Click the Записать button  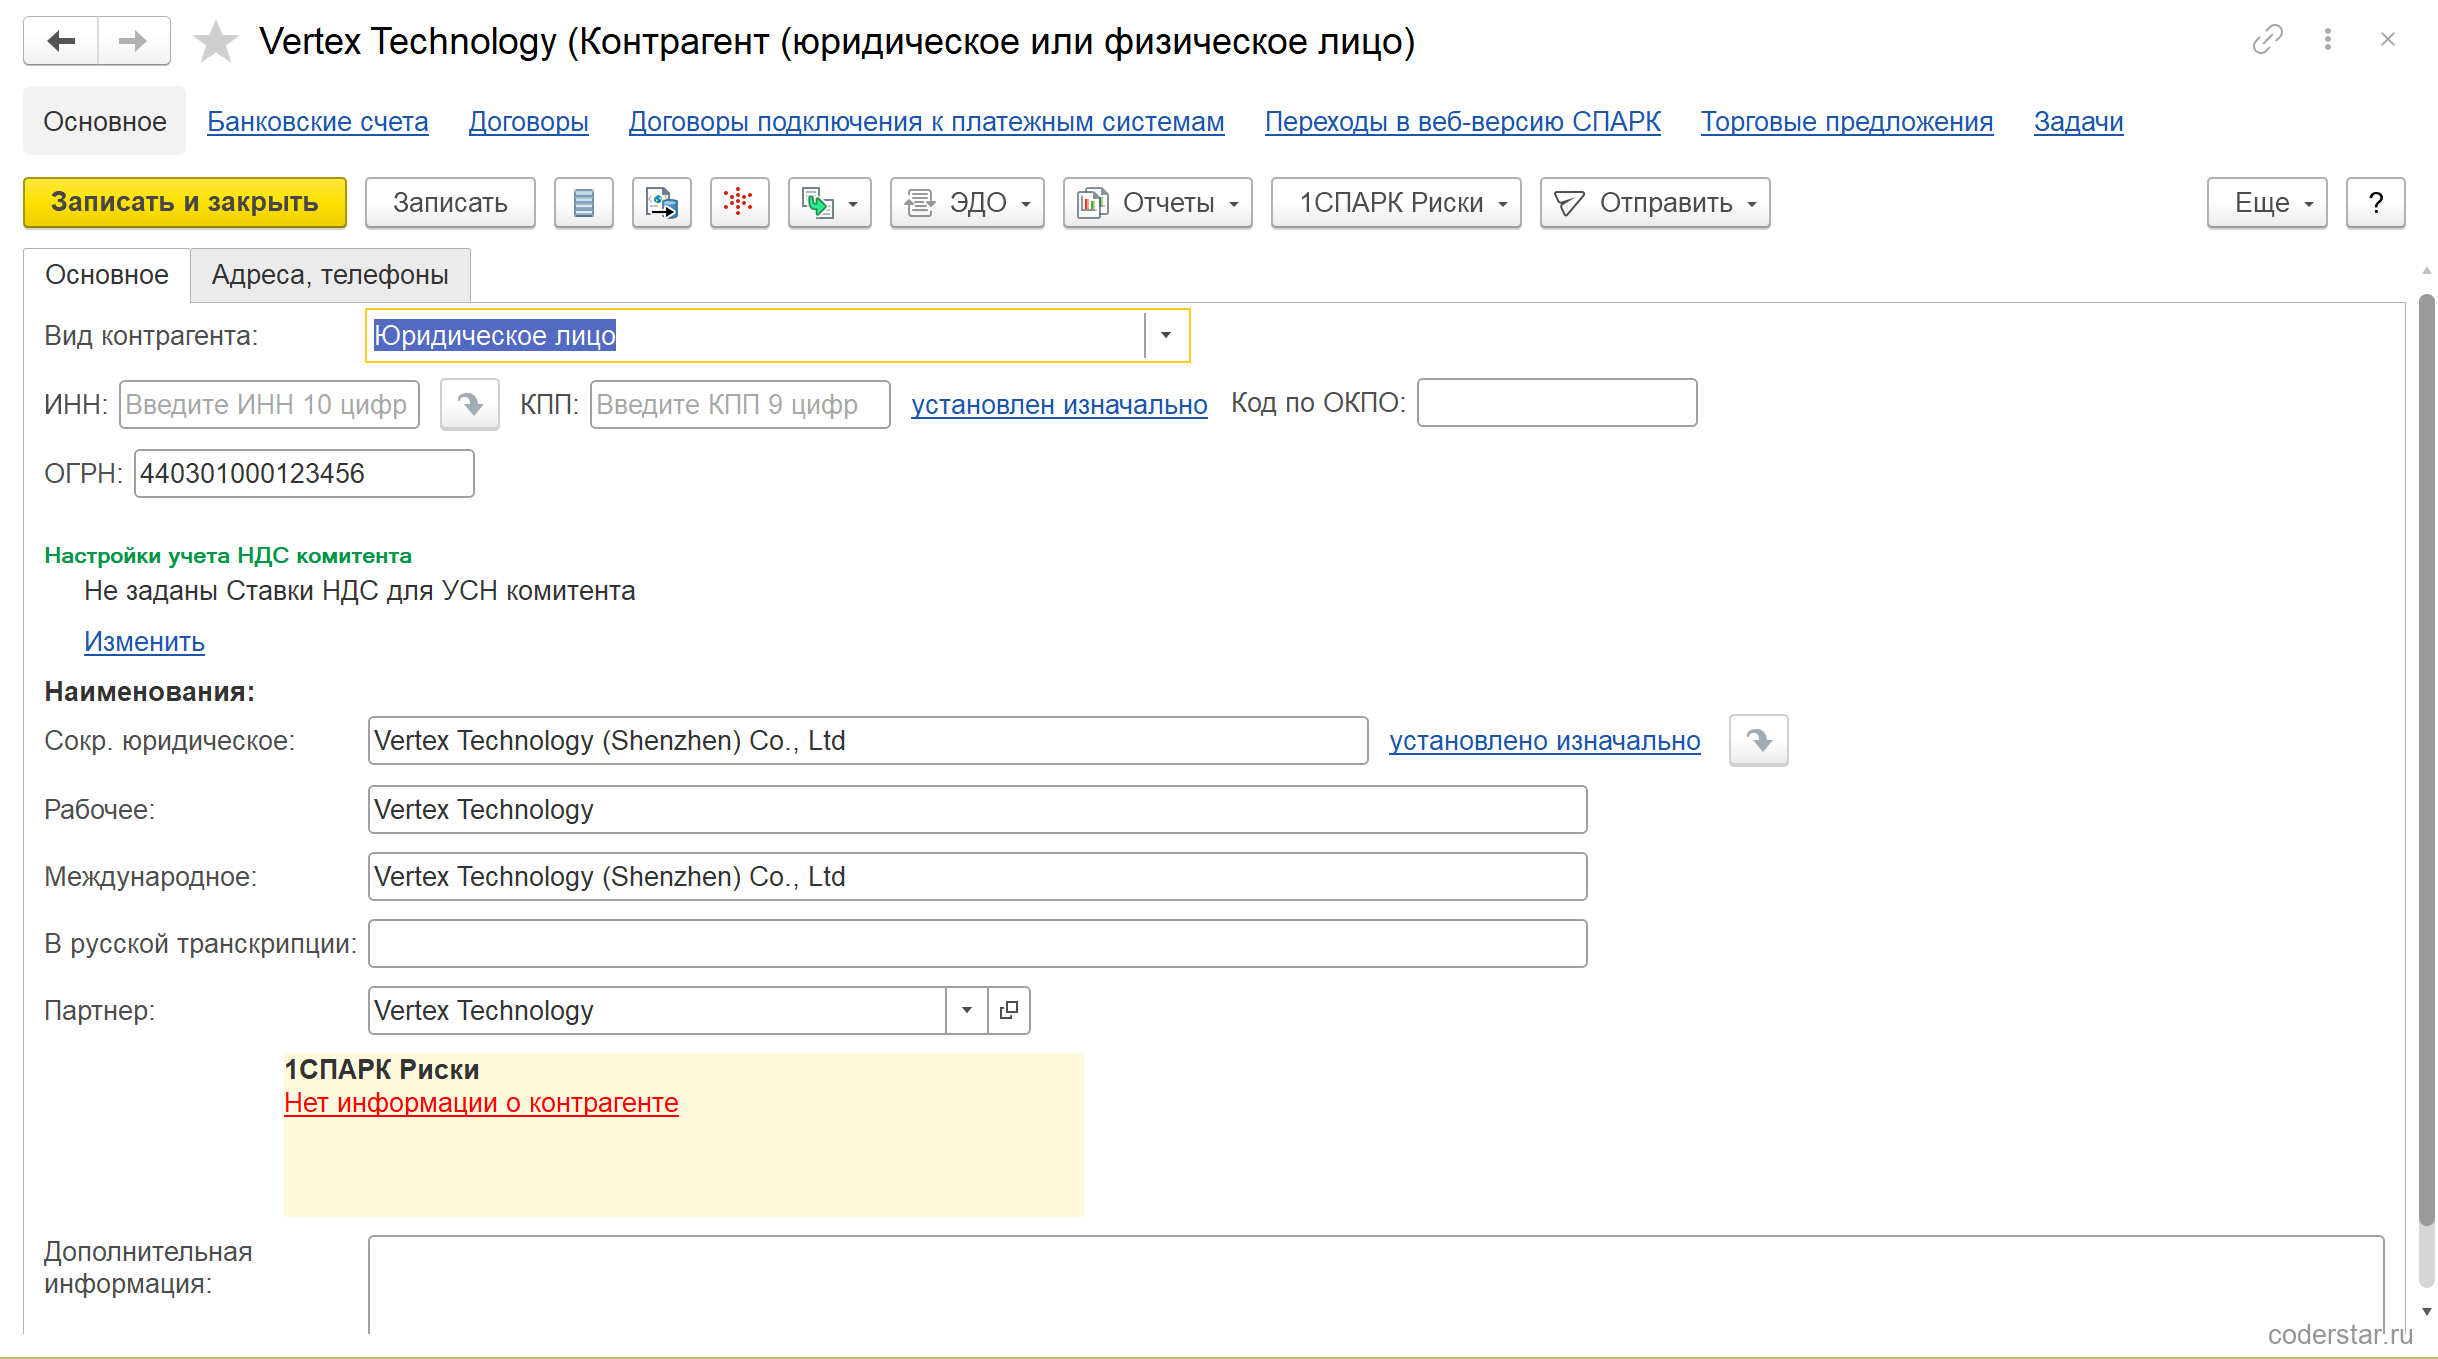(x=450, y=203)
